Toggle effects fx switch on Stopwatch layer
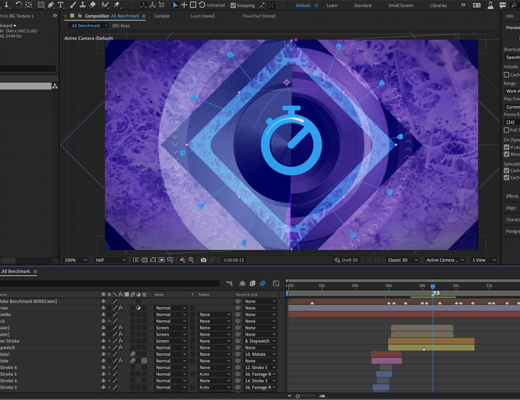520x400 pixels. pos(120,348)
